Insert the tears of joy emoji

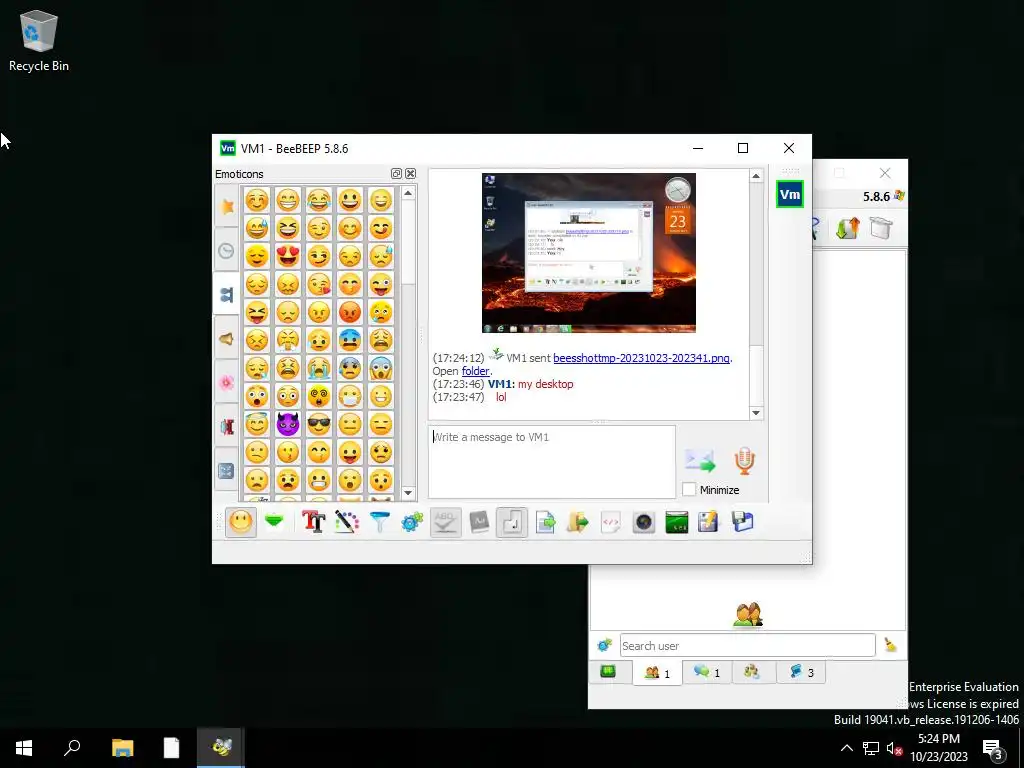click(x=319, y=199)
